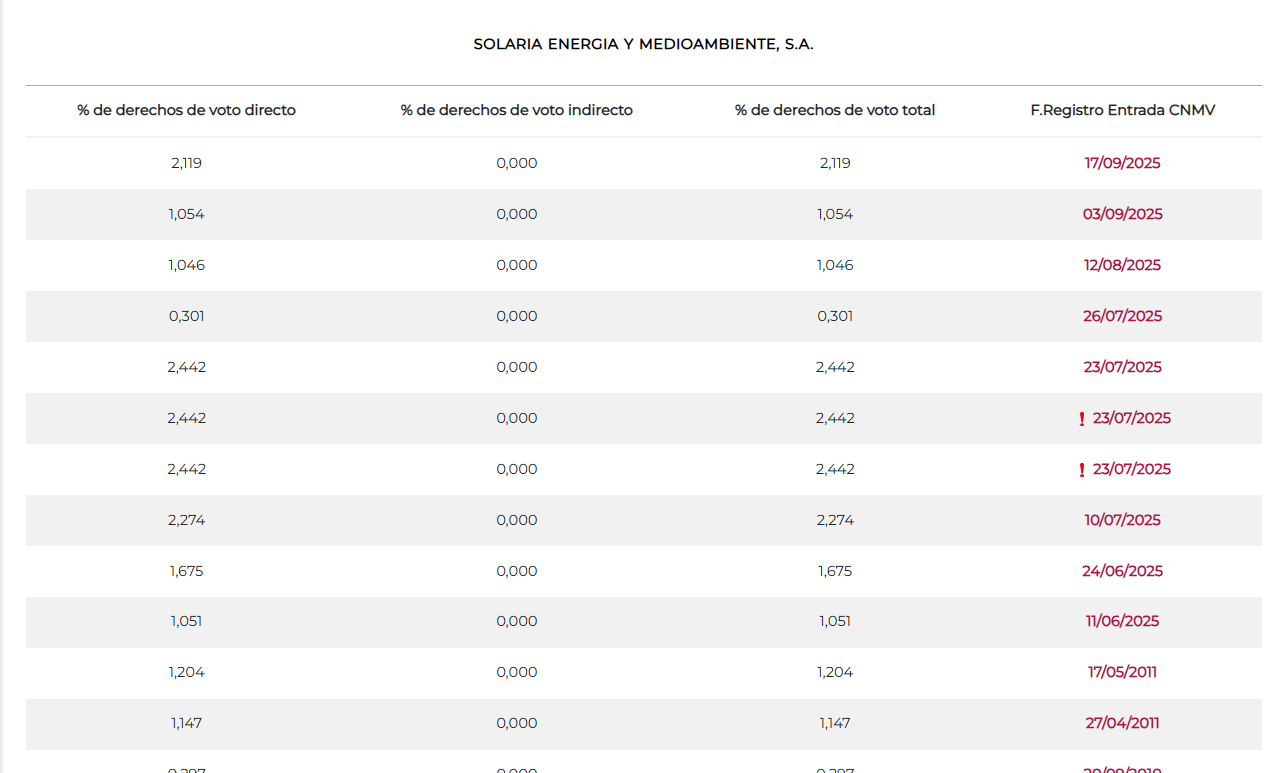This screenshot has height=773, width=1266.
Task: Select the 11/06/2025 date link
Action: pyautogui.click(x=1122, y=621)
